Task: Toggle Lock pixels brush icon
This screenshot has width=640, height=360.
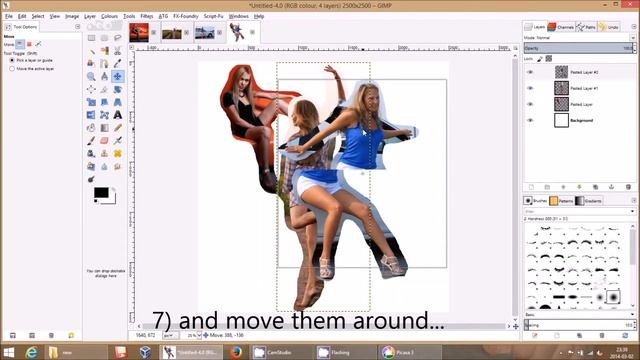Action: [x=540, y=59]
